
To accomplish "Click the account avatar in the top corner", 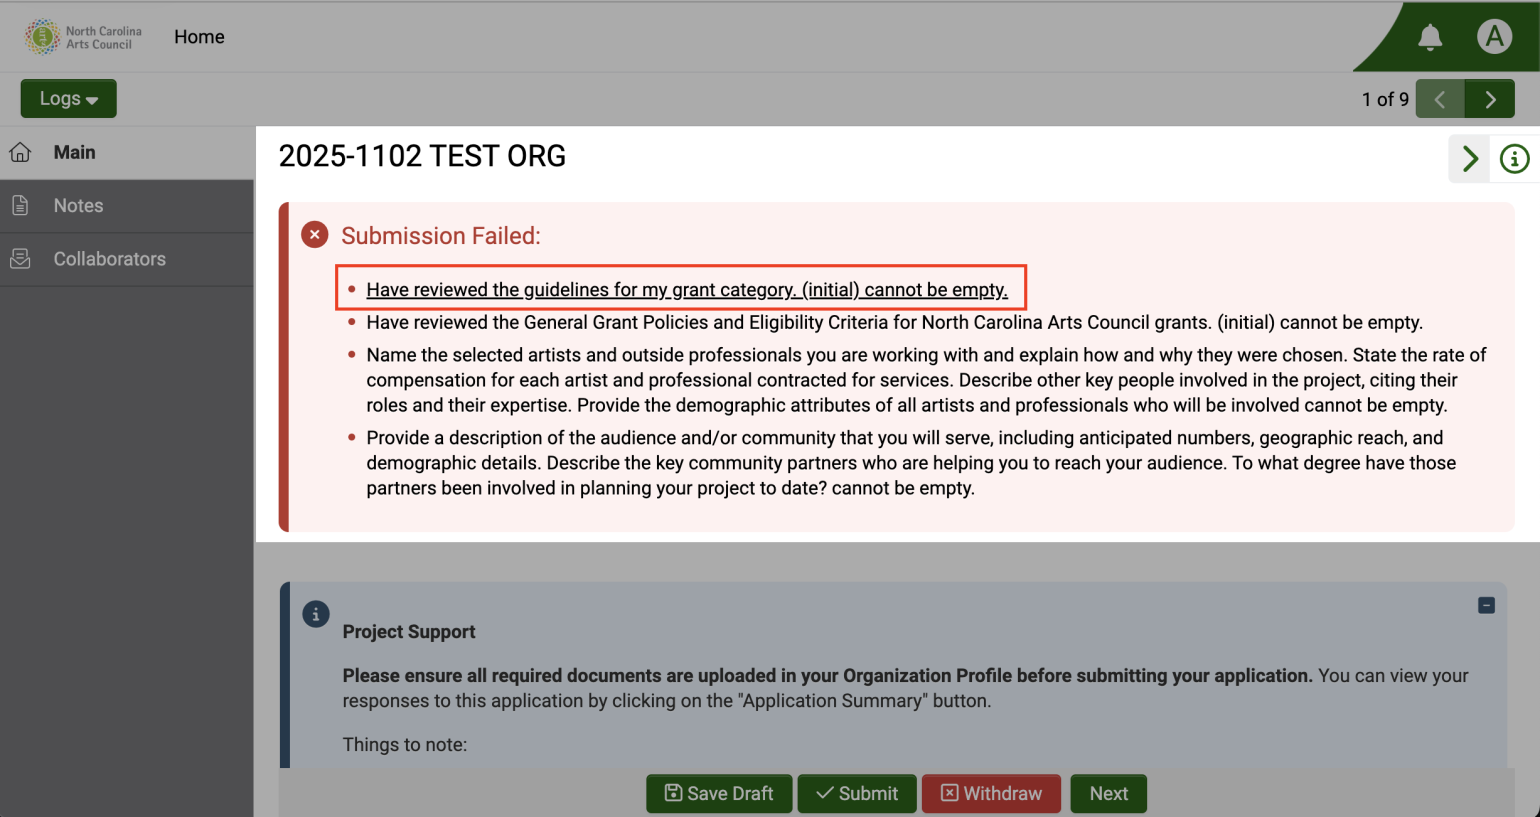I will pyautogui.click(x=1494, y=36).
